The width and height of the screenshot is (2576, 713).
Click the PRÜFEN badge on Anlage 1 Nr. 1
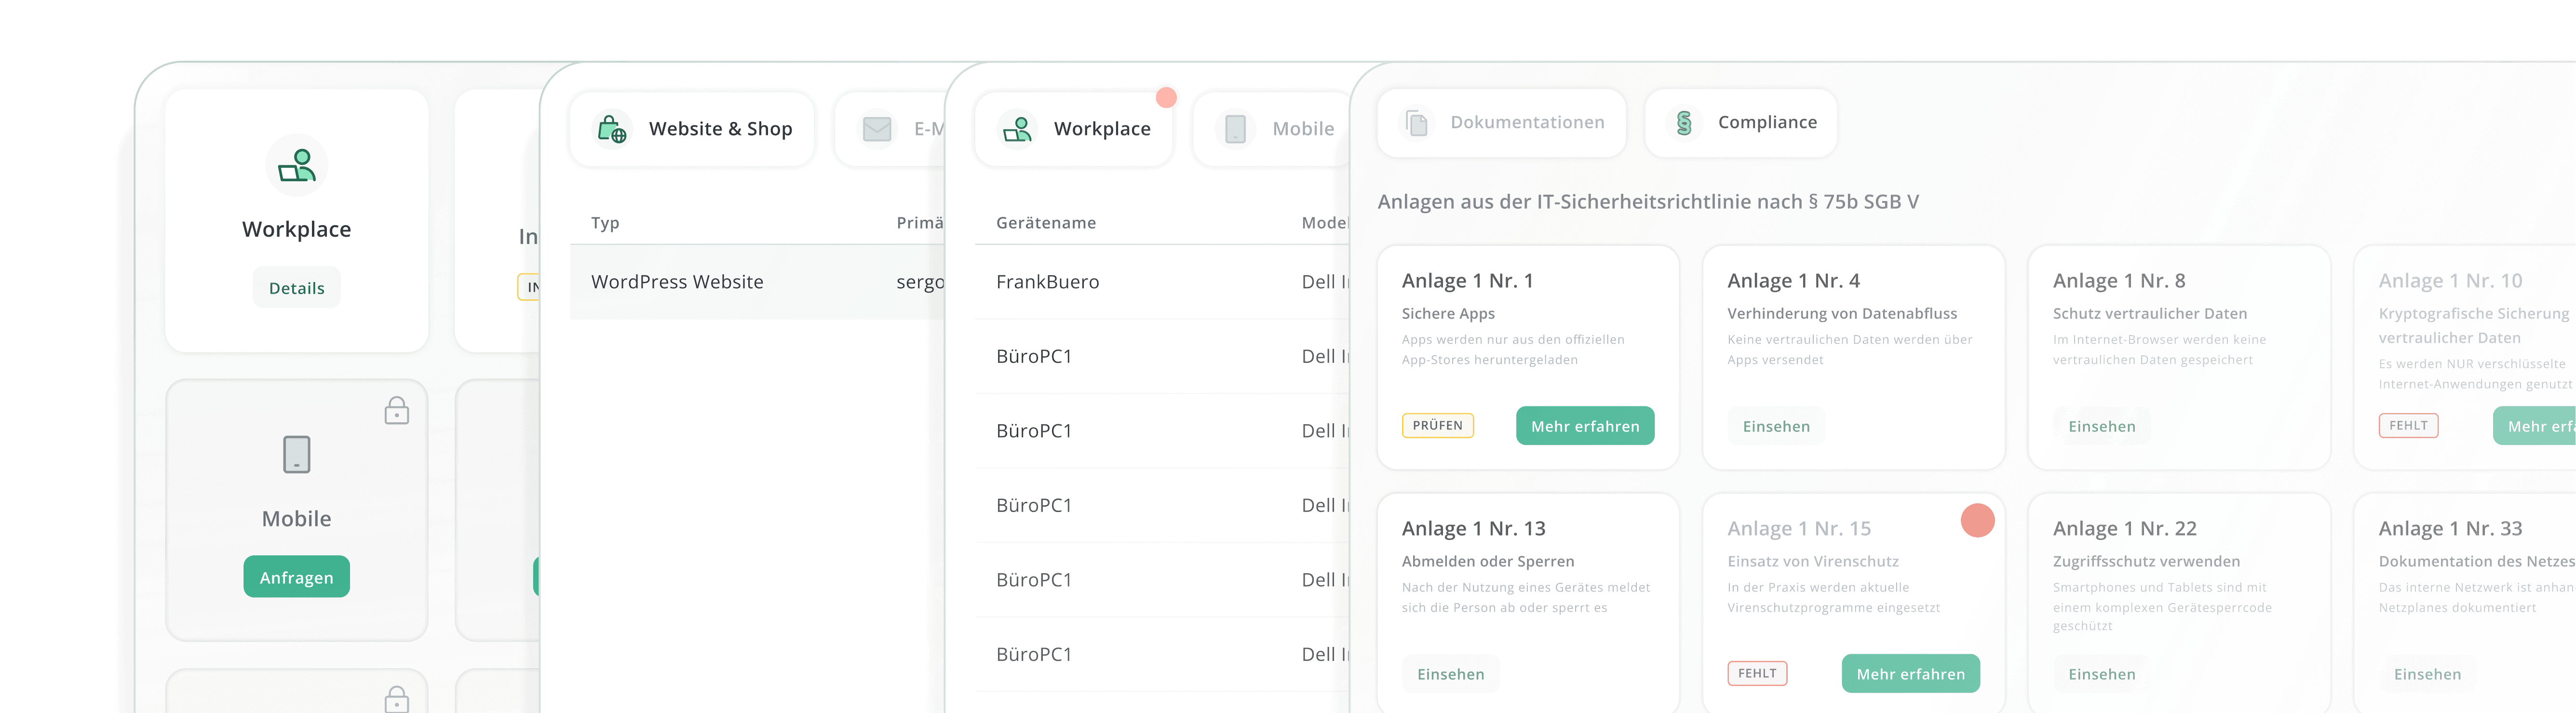pos(1438,426)
